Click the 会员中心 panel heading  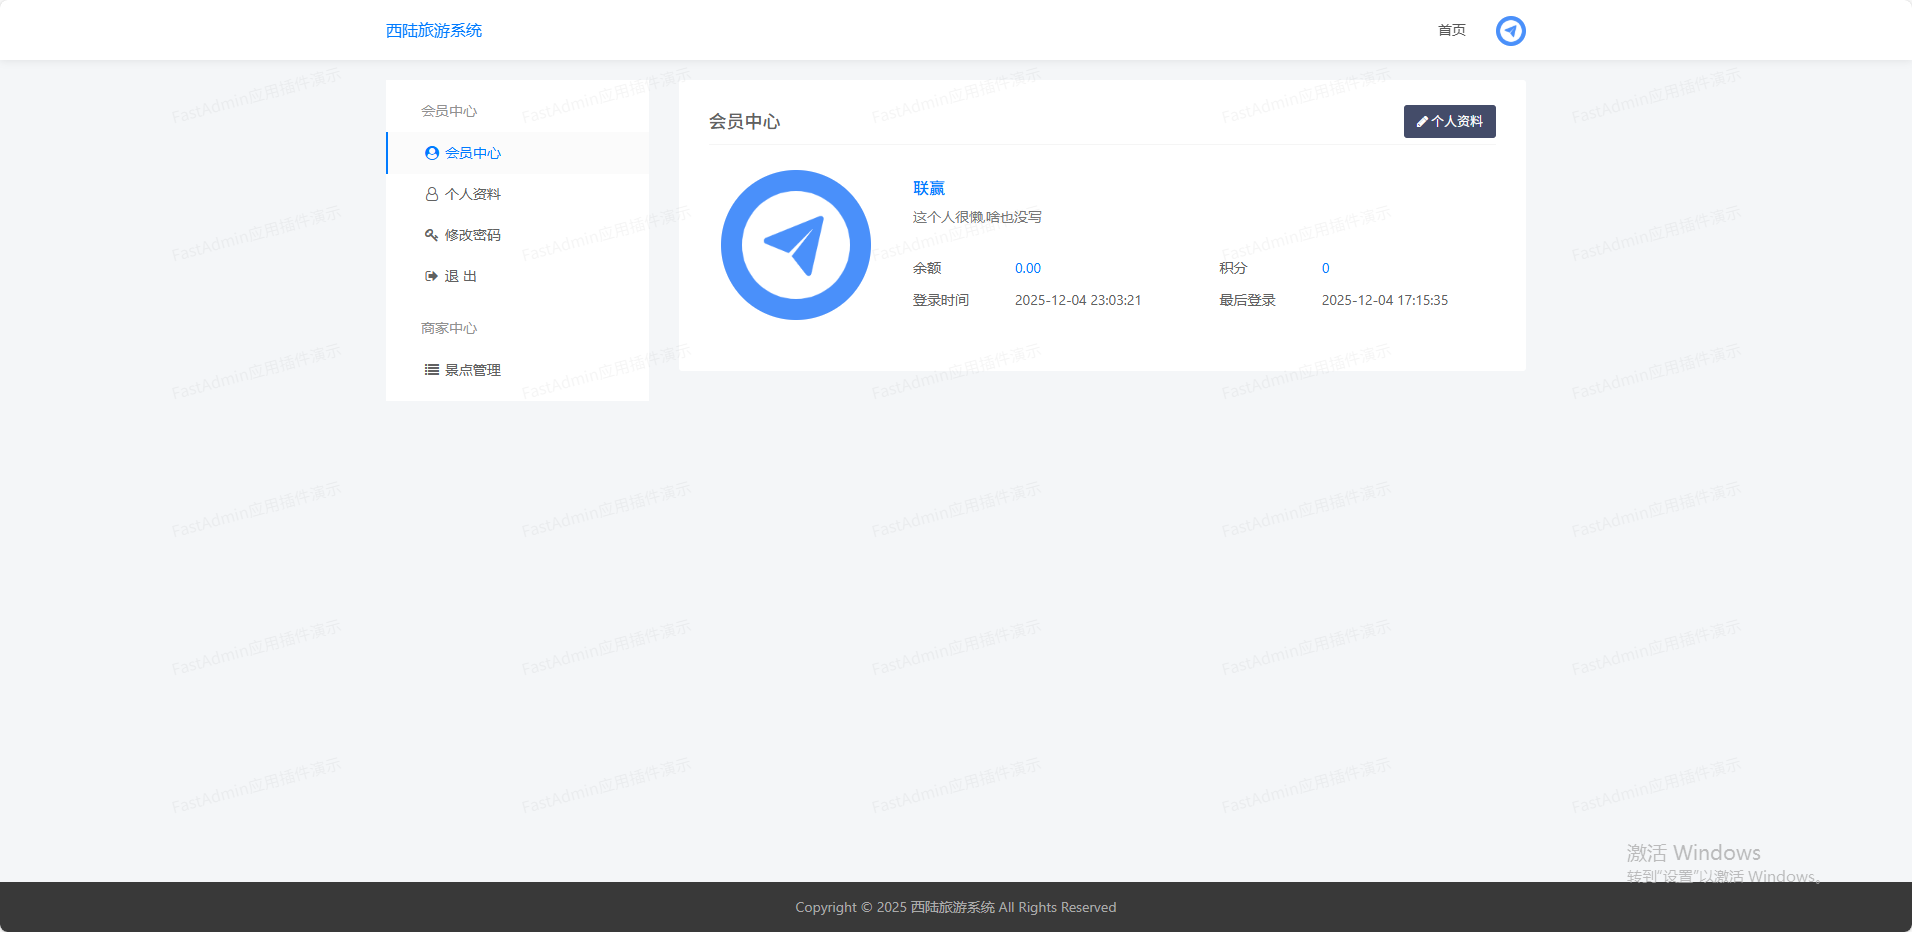coord(744,122)
